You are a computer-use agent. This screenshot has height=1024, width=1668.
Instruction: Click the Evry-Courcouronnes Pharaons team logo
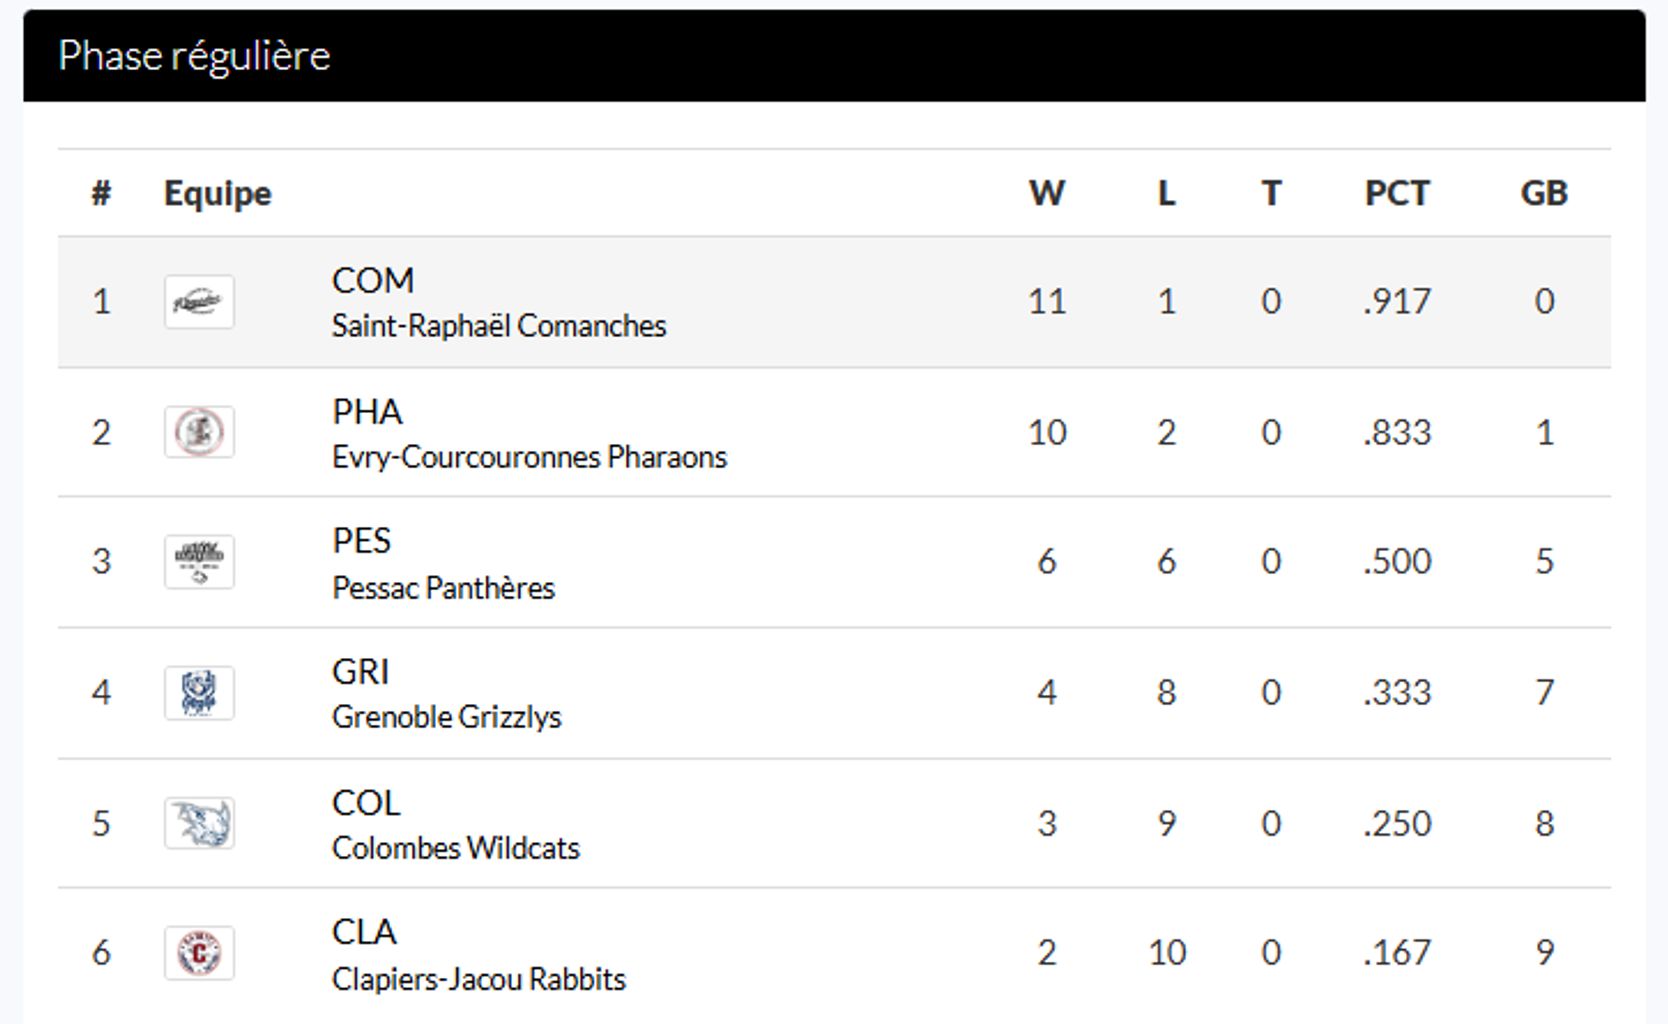199,432
